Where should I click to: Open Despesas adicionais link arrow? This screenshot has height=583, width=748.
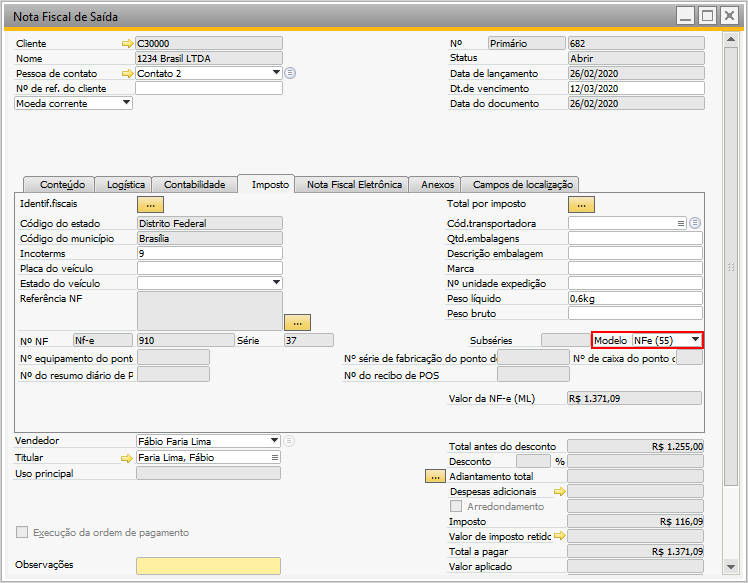(560, 491)
